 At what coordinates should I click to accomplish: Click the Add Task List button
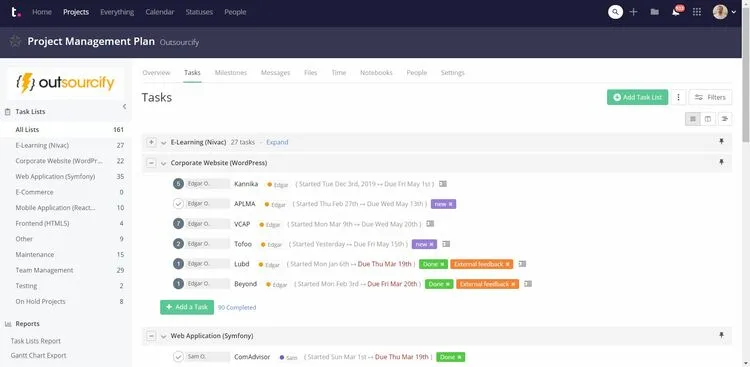tap(638, 97)
